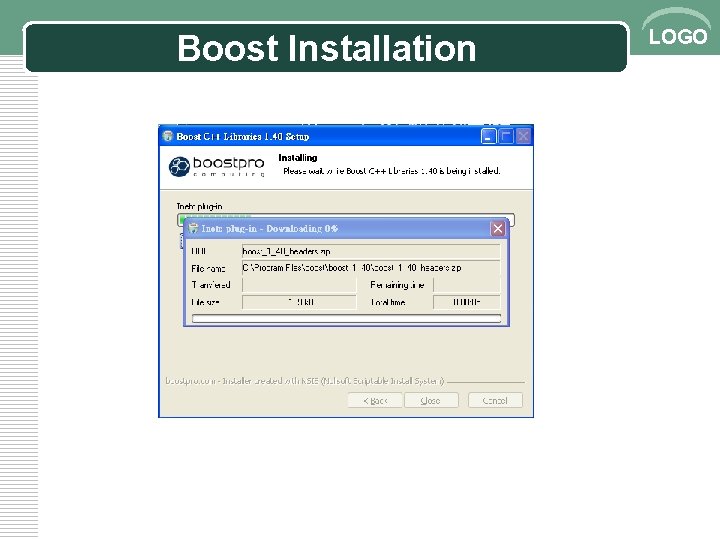Minimize the Boost C++ Libraries Setup window
Image resolution: width=720 pixels, height=540 pixels.
[488, 136]
